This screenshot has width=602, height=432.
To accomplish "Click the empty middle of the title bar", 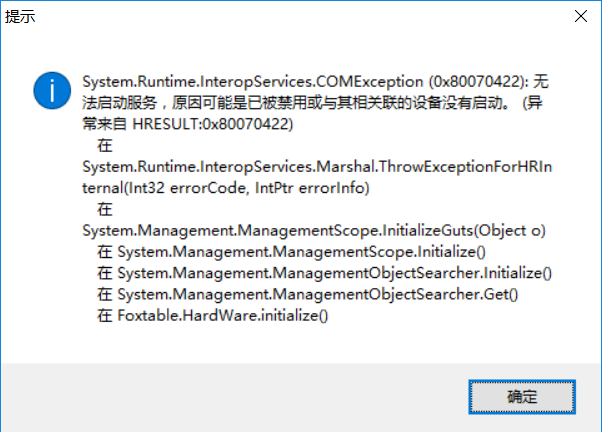I will click(x=300, y=18).
